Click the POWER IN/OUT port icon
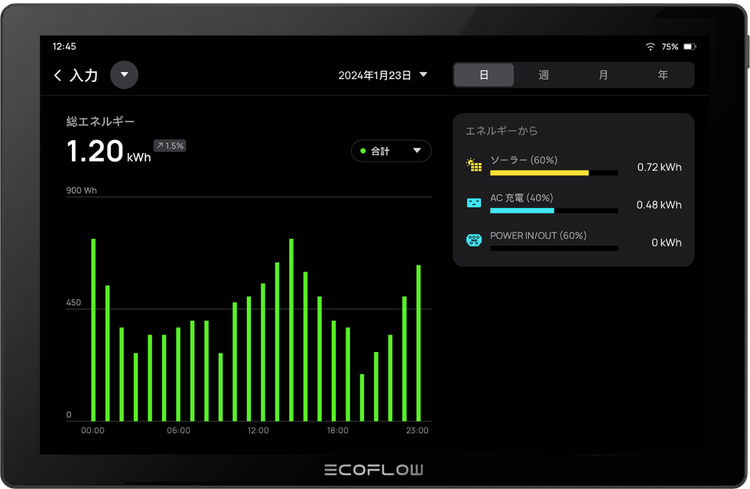Image resolution: width=750 pixels, height=489 pixels. tap(474, 241)
